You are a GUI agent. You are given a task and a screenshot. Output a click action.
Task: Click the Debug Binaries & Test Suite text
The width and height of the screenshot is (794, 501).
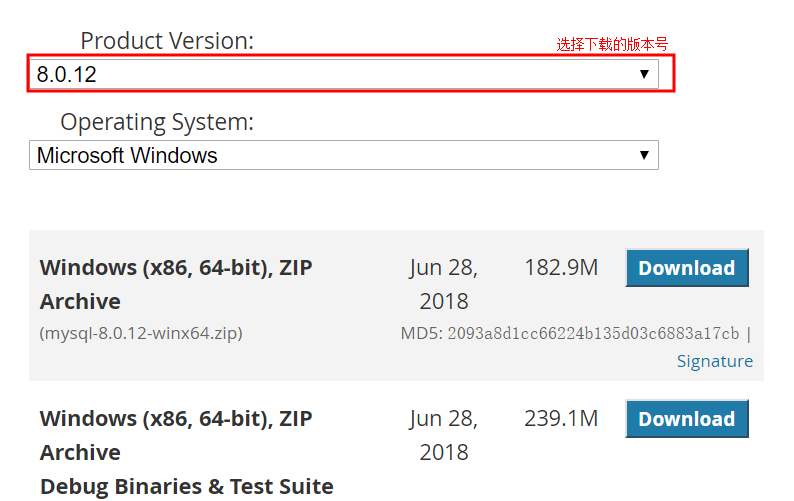pyautogui.click(x=186, y=486)
